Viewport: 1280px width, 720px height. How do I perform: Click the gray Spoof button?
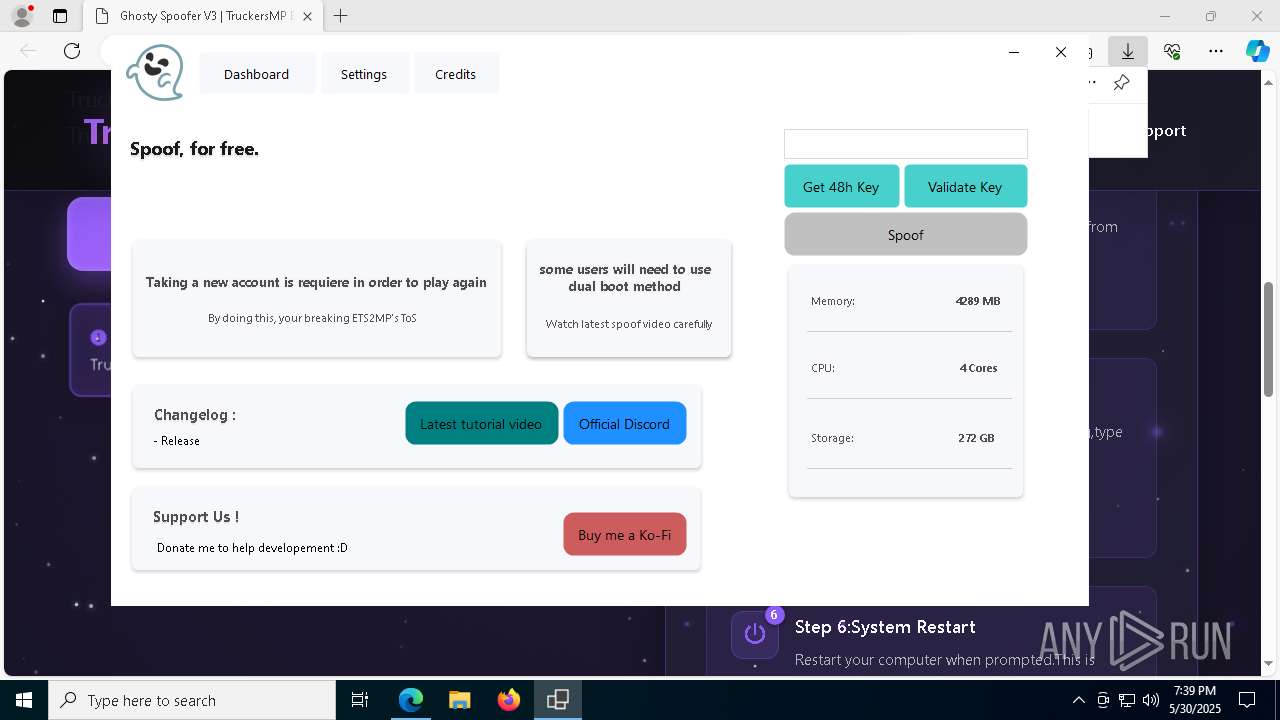pyautogui.click(x=906, y=235)
